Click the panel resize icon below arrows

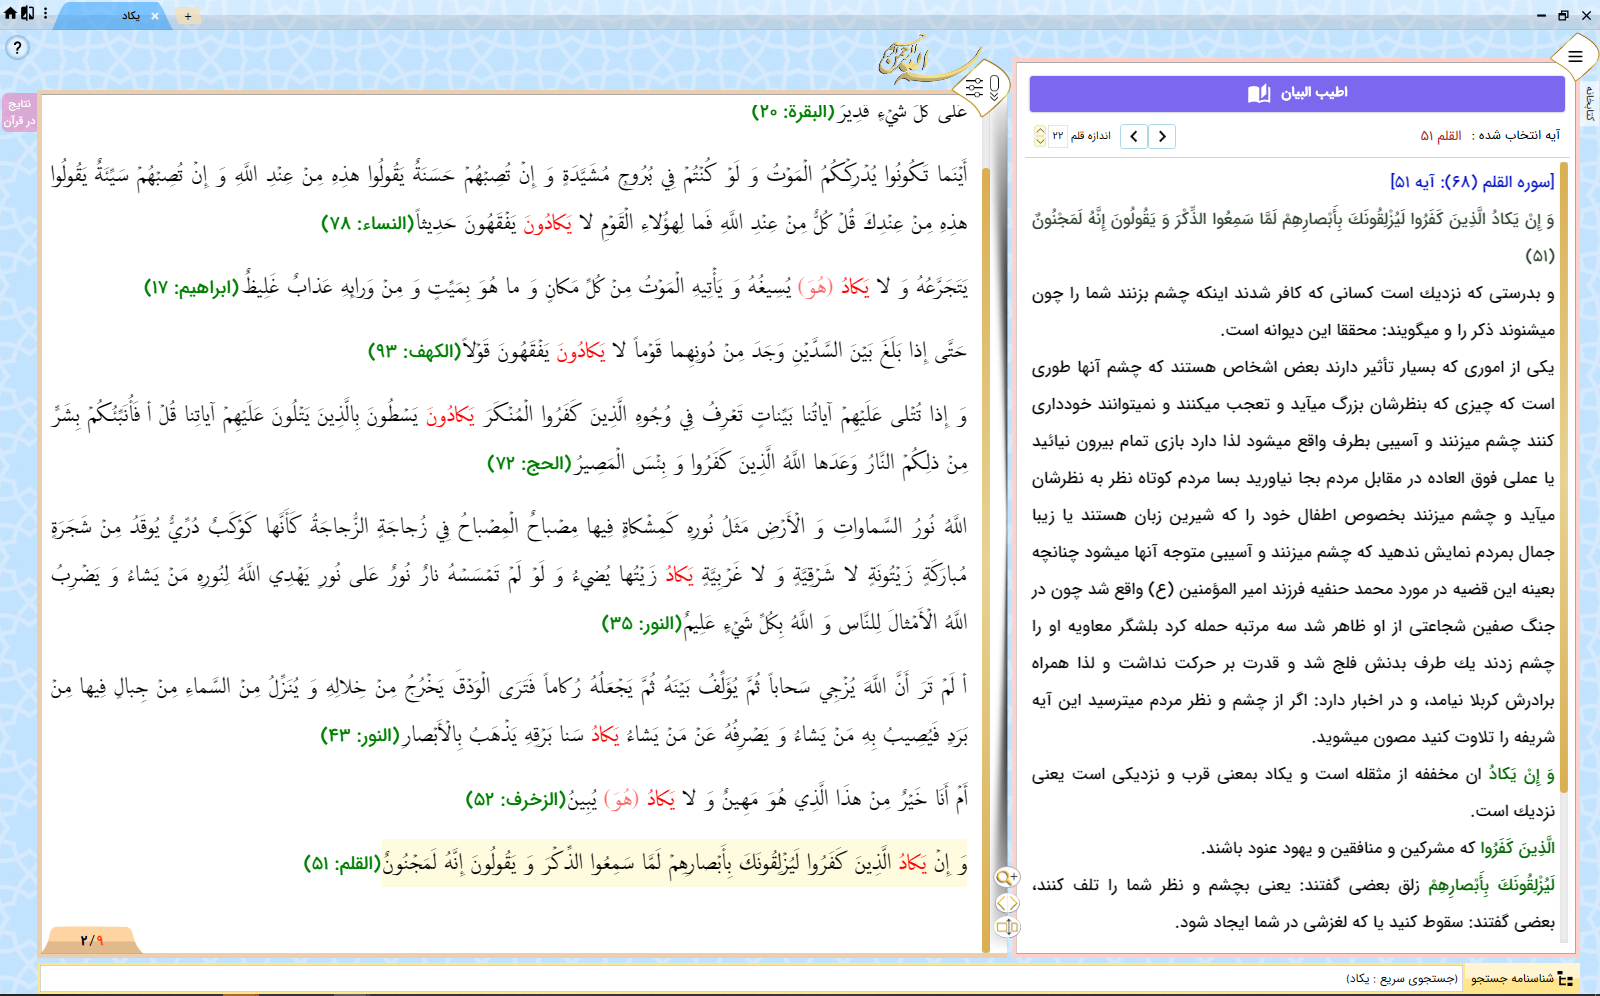pyautogui.click(x=1007, y=927)
